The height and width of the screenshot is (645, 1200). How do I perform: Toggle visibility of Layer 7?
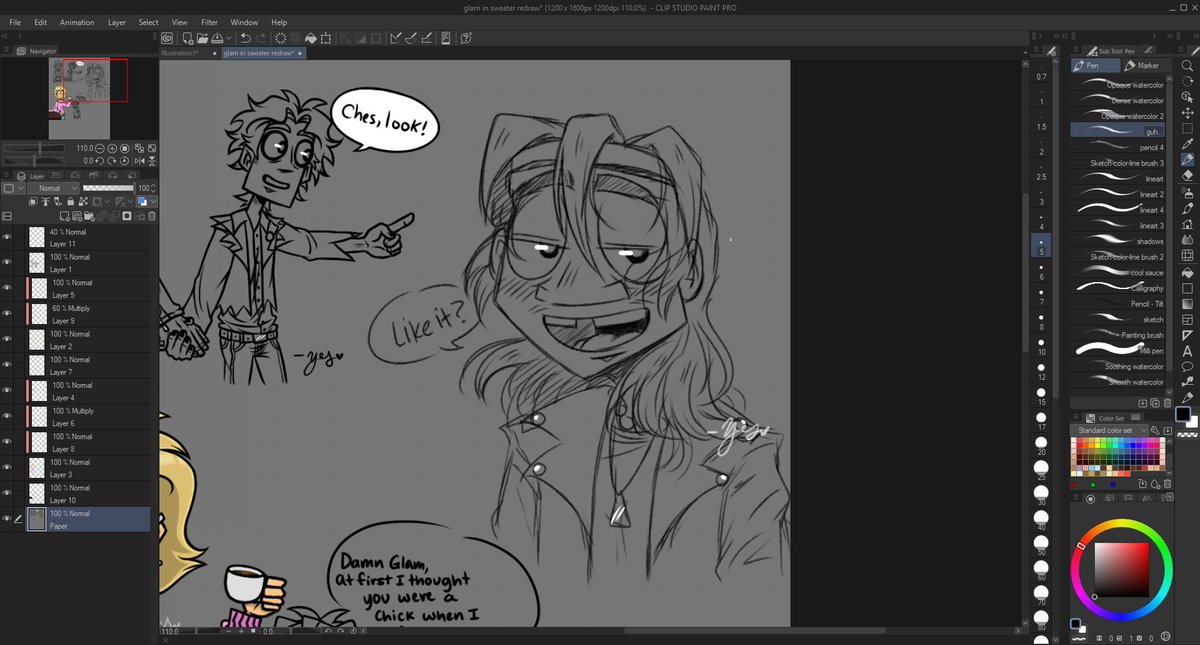(7, 365)
